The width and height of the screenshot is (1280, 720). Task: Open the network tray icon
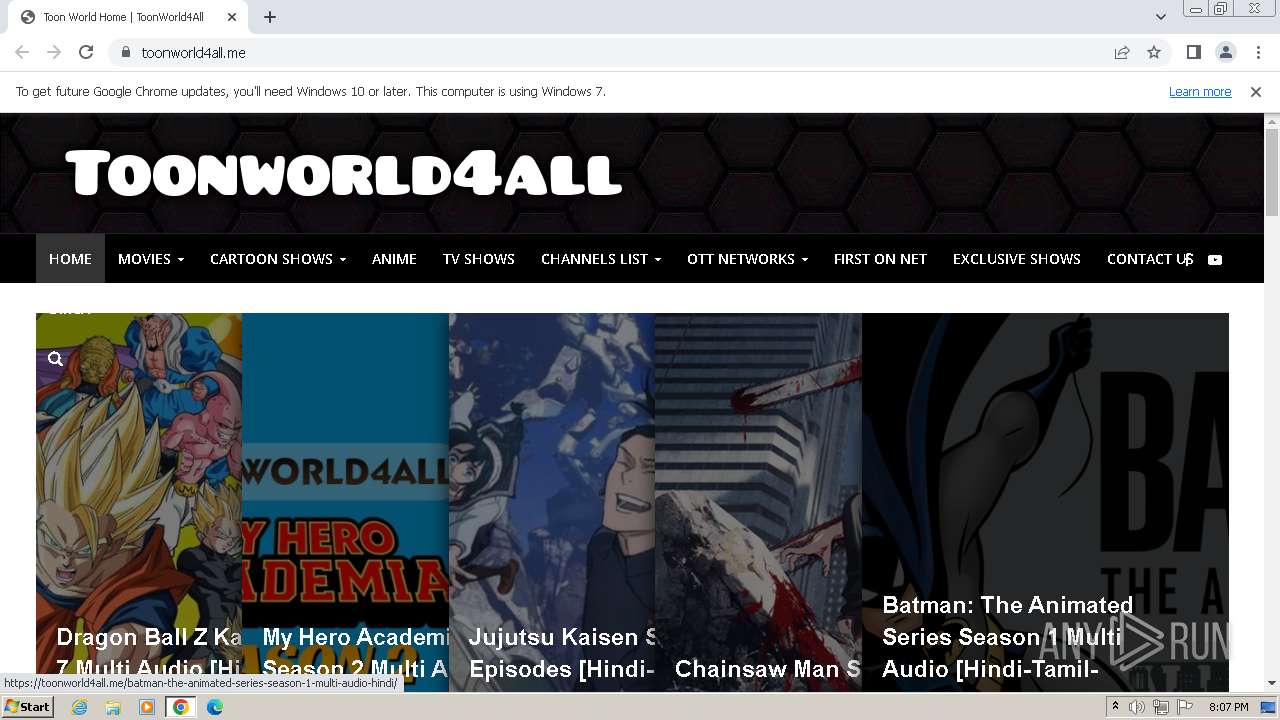(x=1161, y=707)
